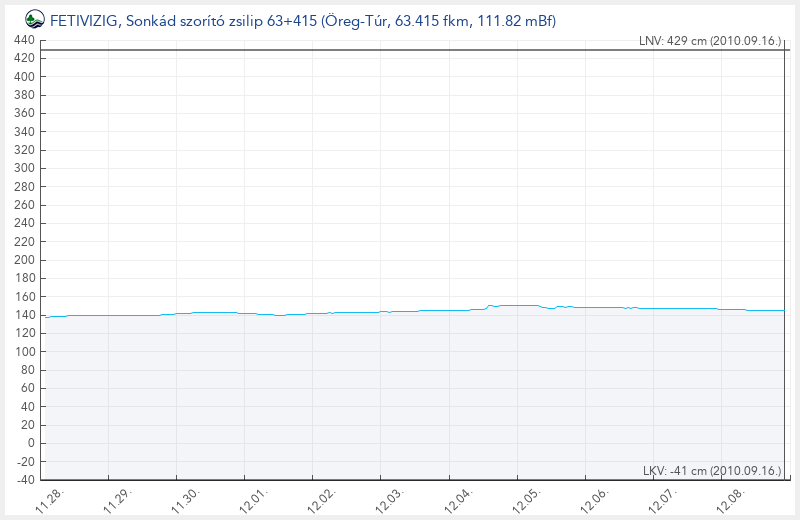Click the 200 value on the y-axis

tap(25, 260)
